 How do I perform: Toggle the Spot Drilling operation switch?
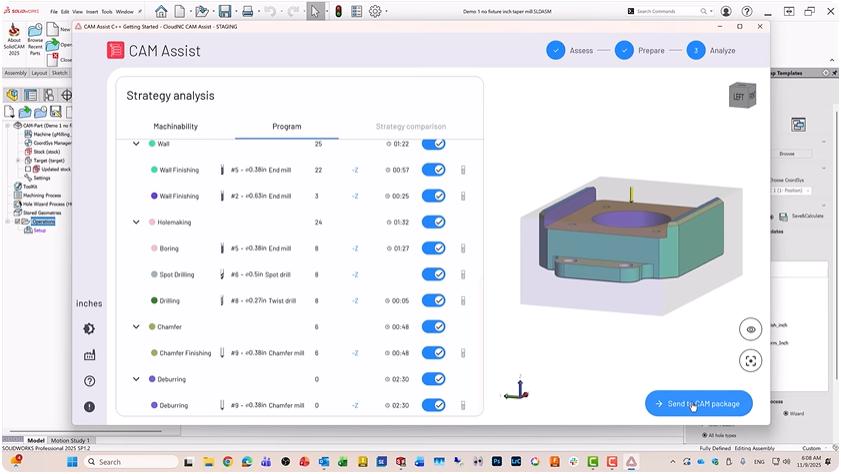point(433,275)
